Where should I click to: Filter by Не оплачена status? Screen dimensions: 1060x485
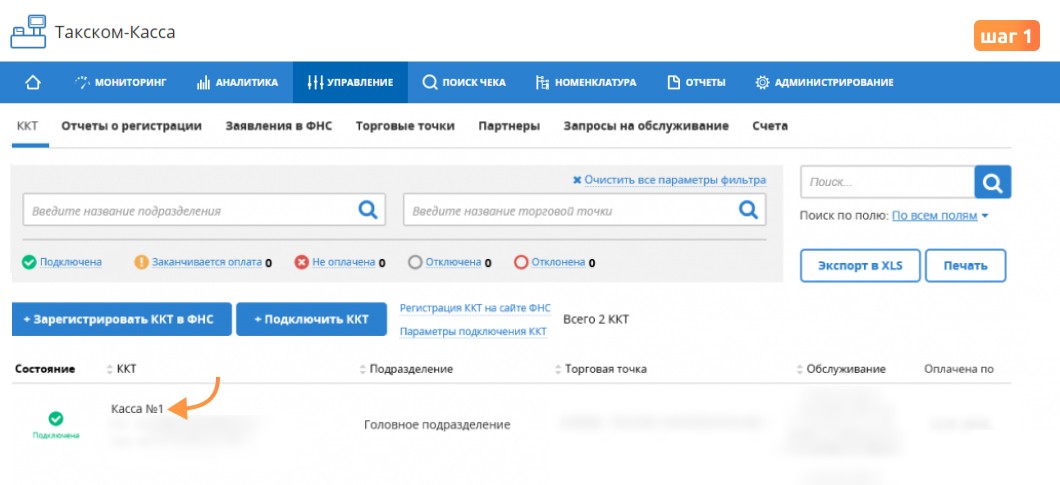point(343,262)
